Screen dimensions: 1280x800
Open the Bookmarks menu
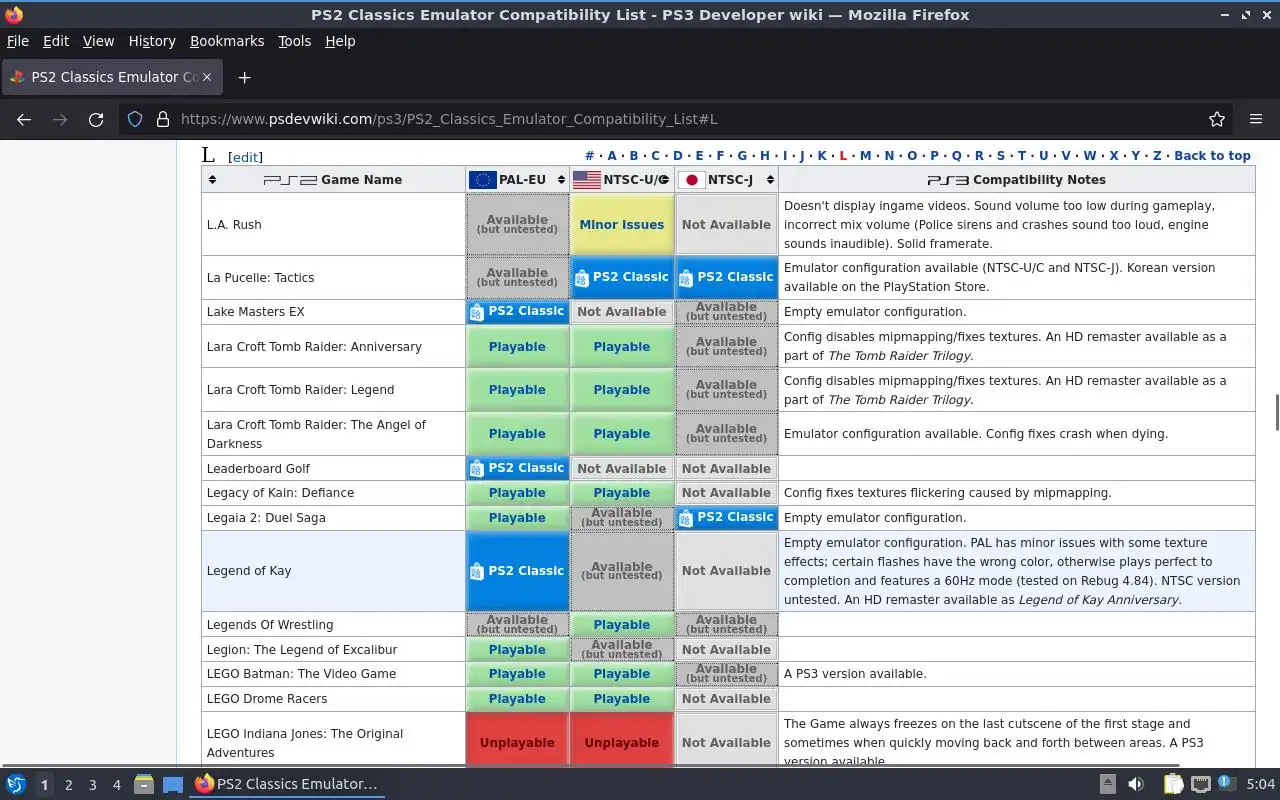pos(227,41)
